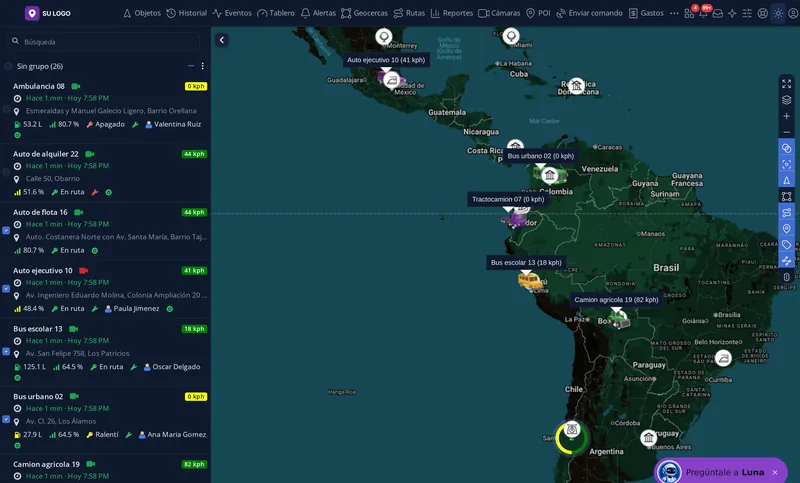Toggle the direction arrow map tool
The image size is (800, 483).
[787, 181]
